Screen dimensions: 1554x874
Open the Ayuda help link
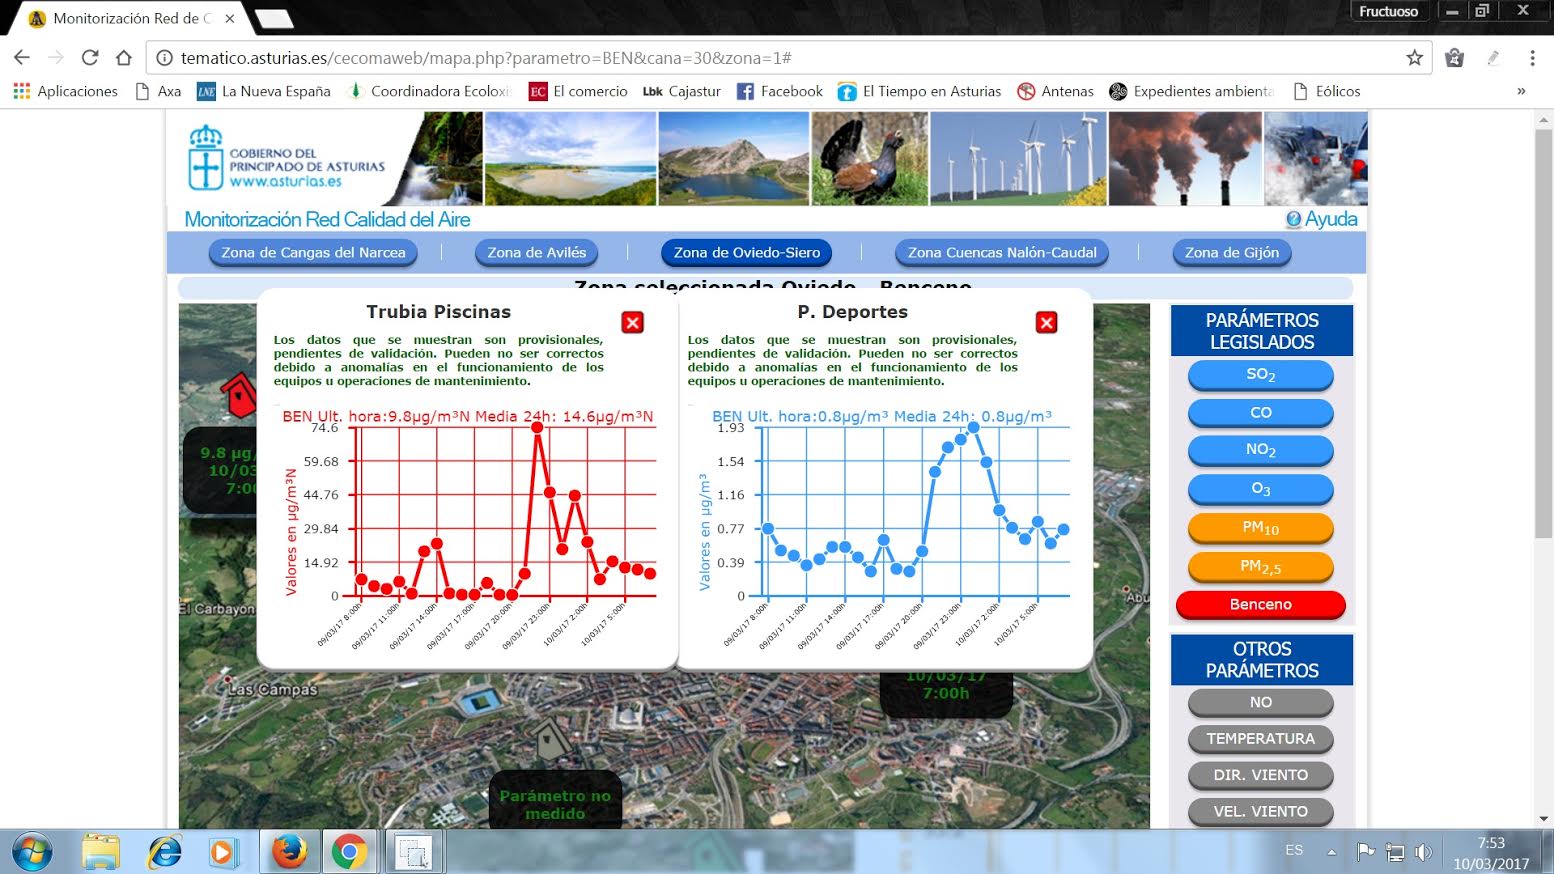coord(1322,219)
